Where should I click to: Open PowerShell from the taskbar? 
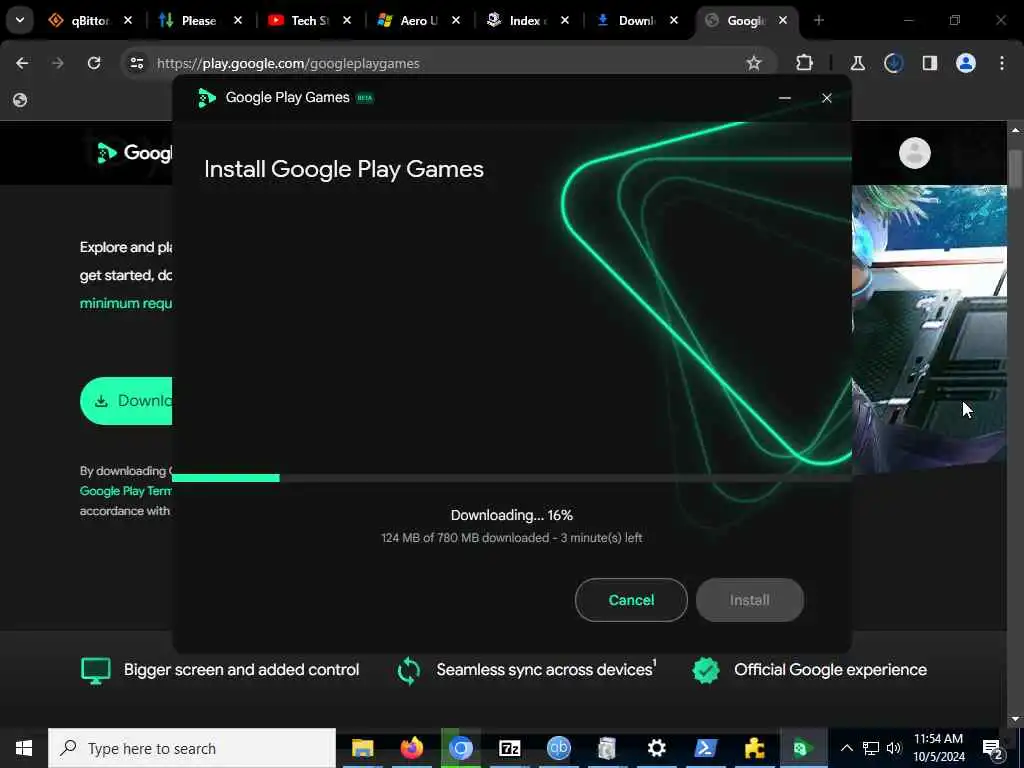705,748
